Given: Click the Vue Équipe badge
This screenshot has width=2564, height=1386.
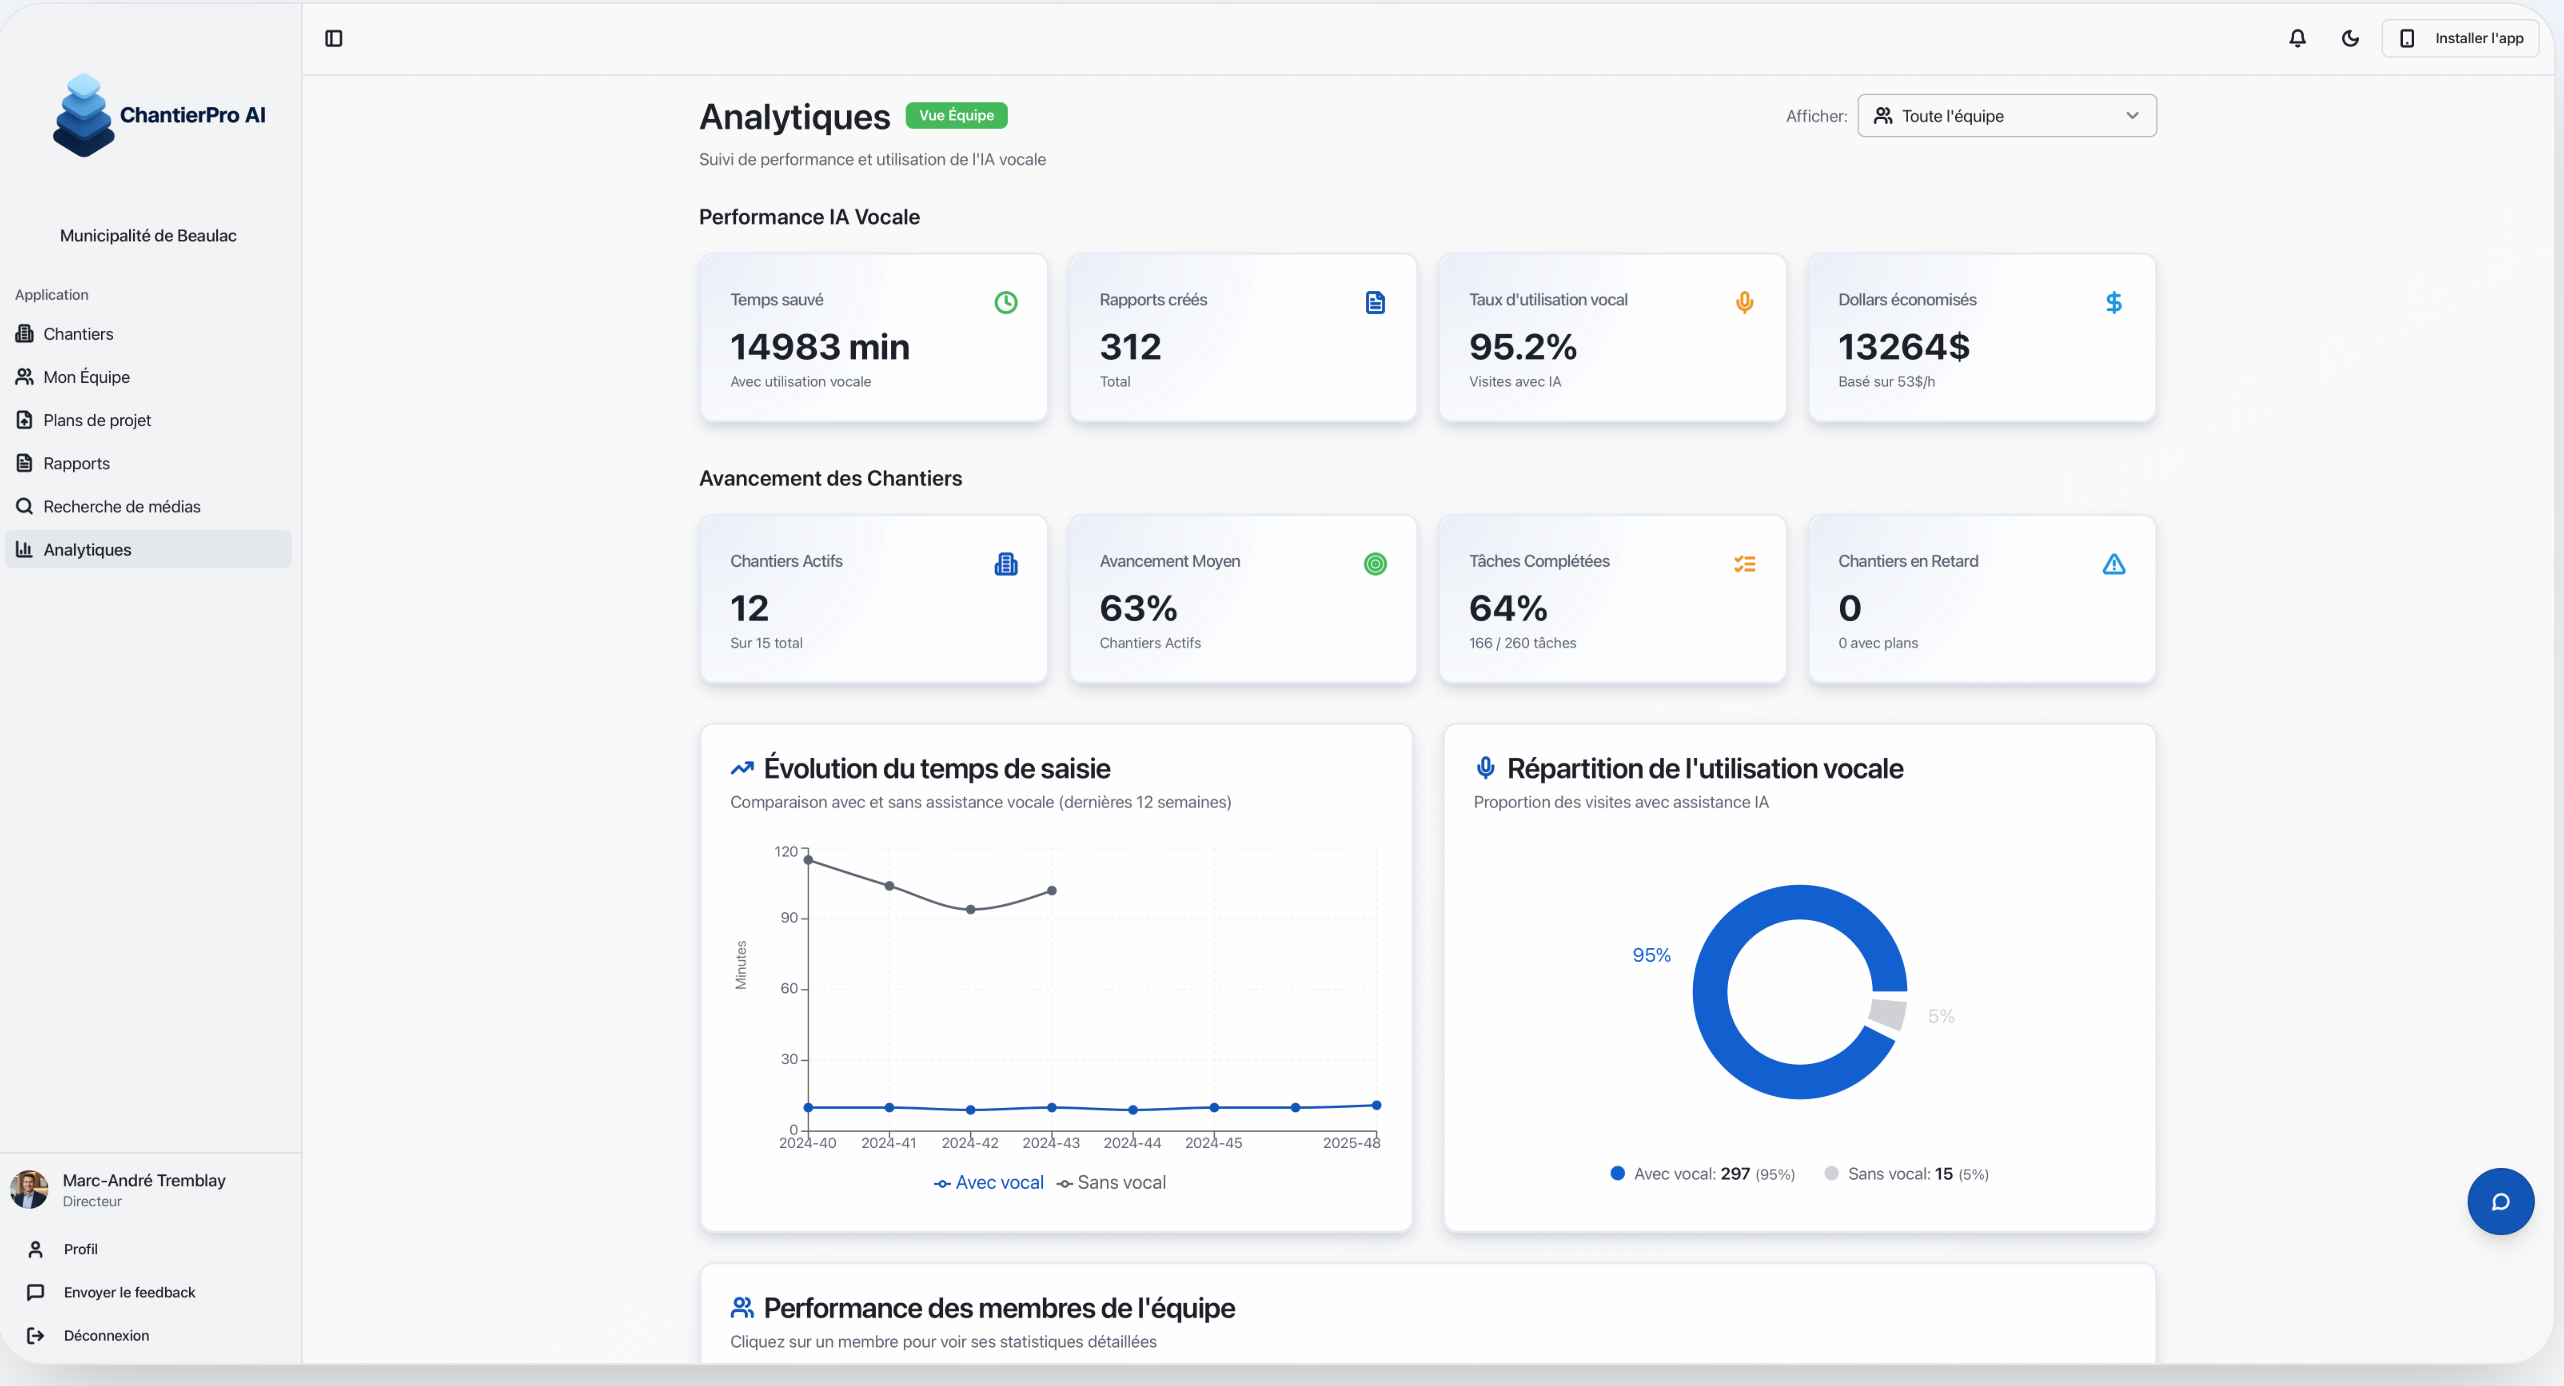Looking at the screenshot, I should (x=955, y=115).
